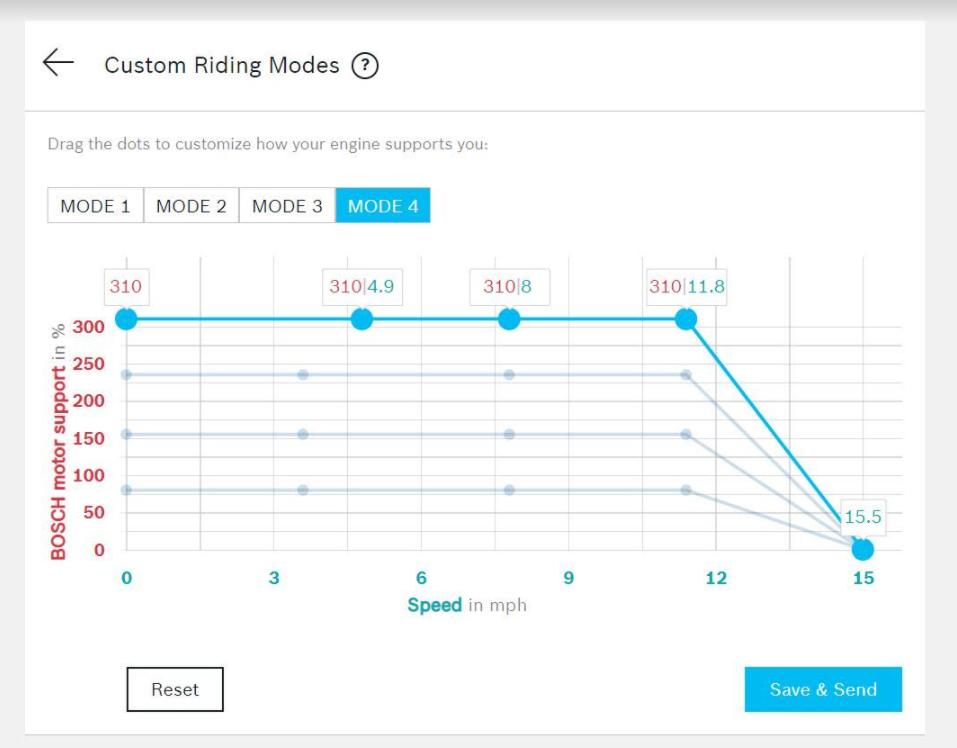Select the blue dot at 8 mph
Viewport: 957px width, 748px height.
click(x=509, y=319)
